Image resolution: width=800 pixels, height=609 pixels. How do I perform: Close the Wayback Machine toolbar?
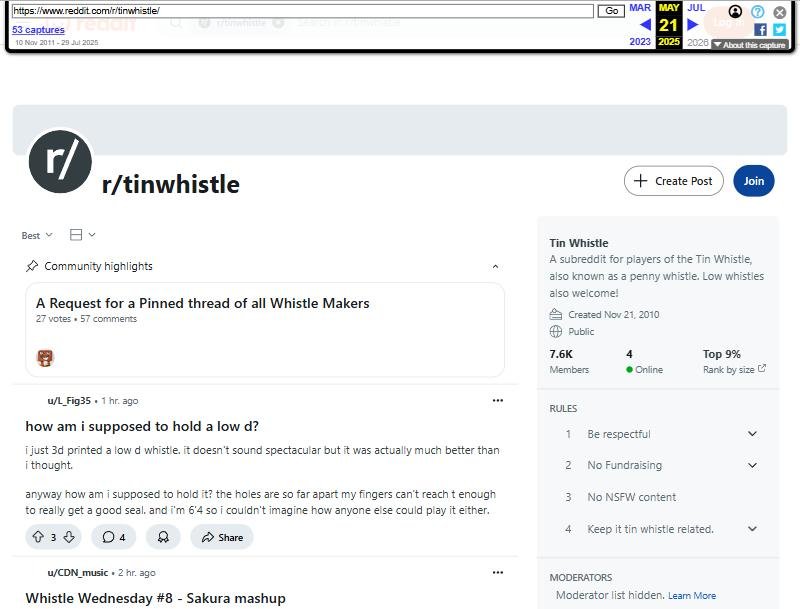780,12
